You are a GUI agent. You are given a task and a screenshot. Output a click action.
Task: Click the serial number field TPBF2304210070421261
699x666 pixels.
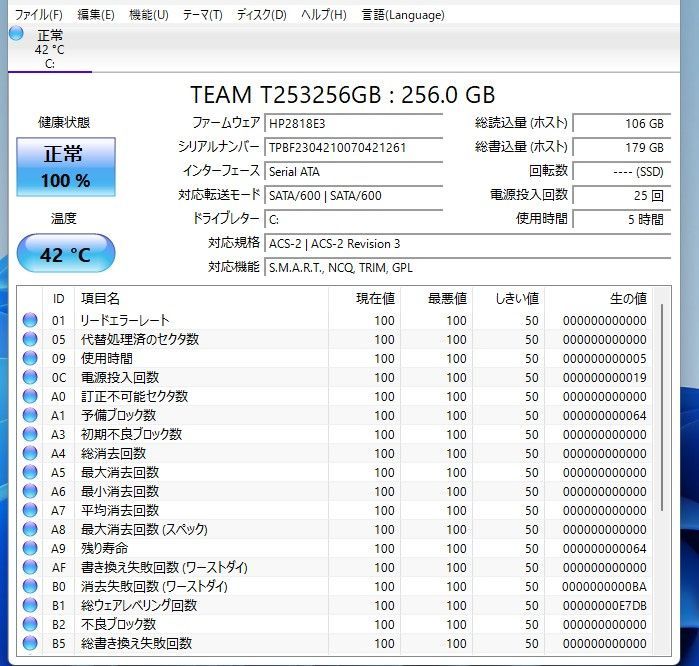point(354,148)
